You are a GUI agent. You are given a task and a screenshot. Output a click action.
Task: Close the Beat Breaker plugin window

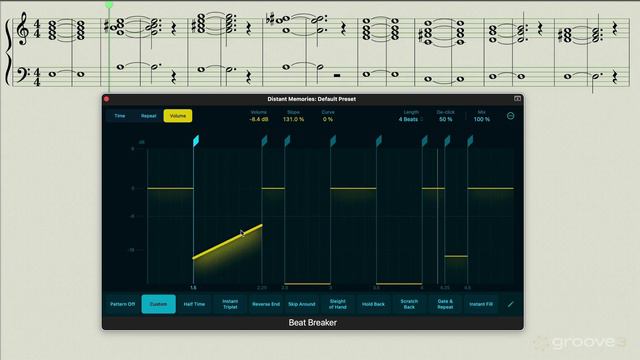(107, 99)
